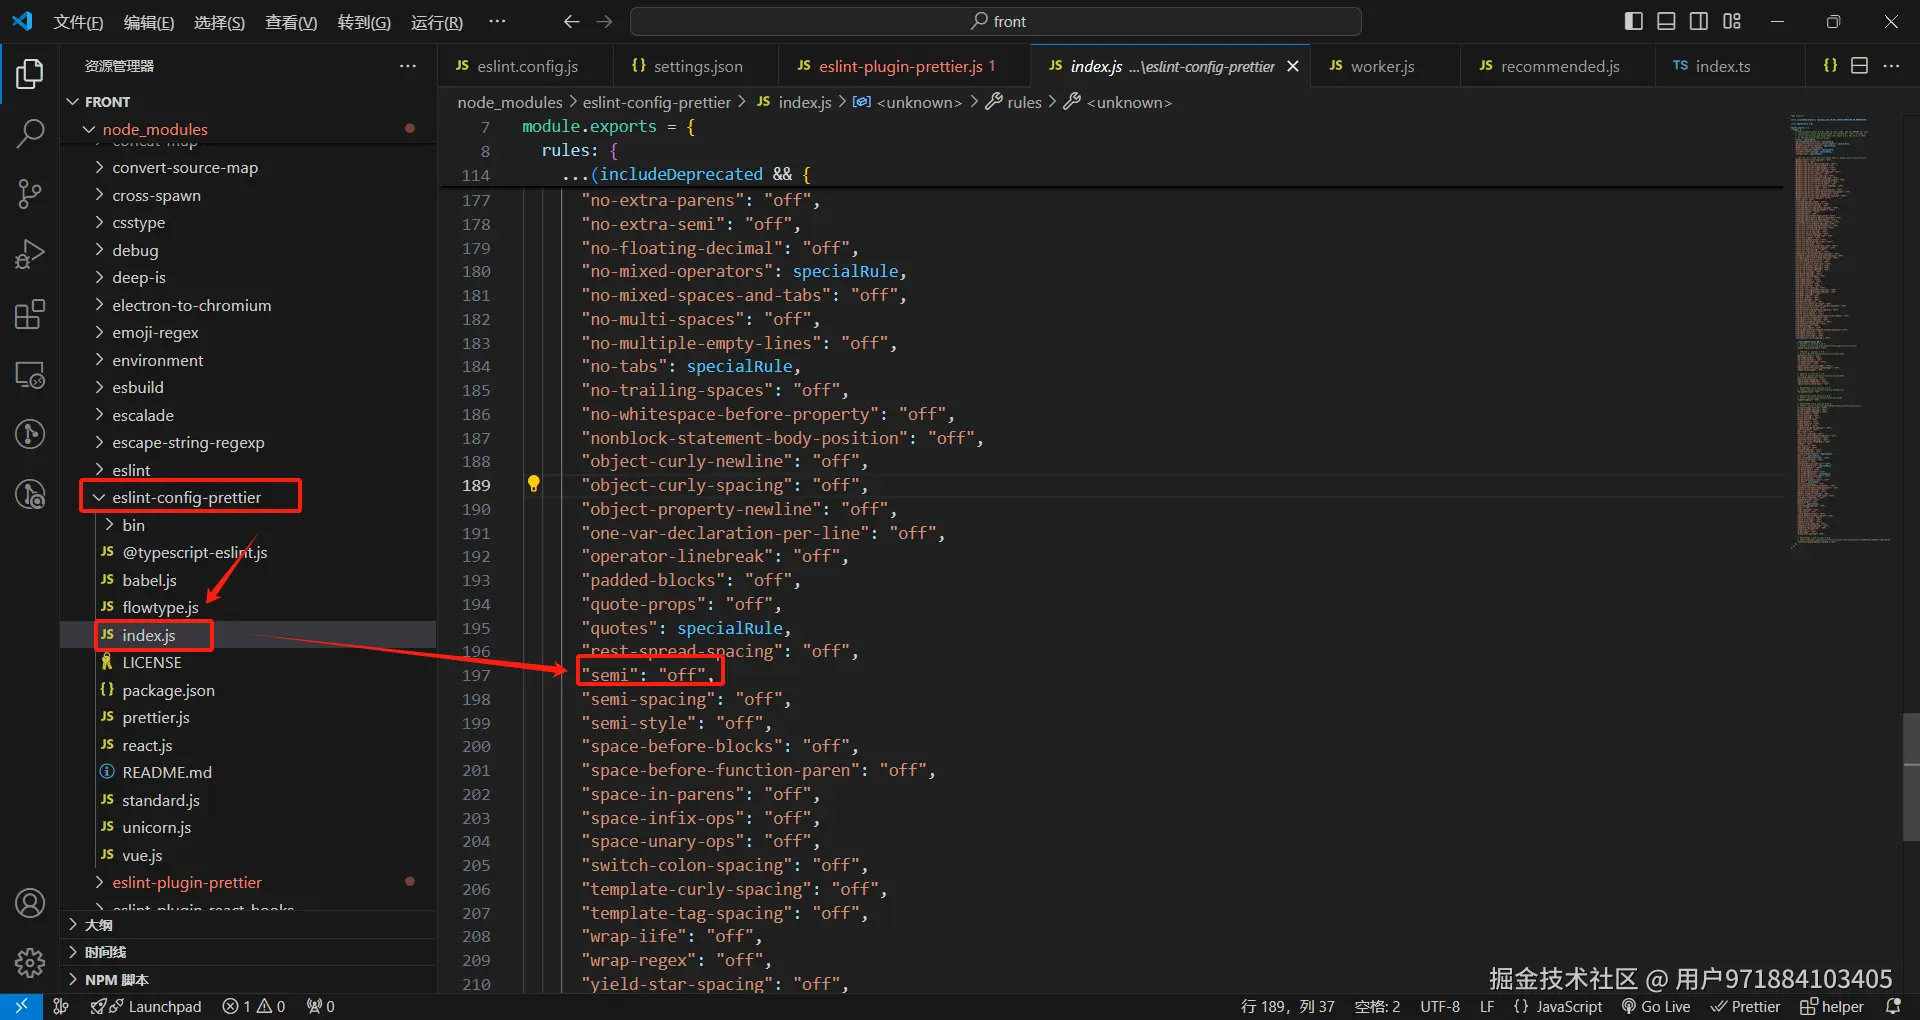Go forward using the navigation arrow
Screen dimensions: 1920x1020
(x=604, y=21)
